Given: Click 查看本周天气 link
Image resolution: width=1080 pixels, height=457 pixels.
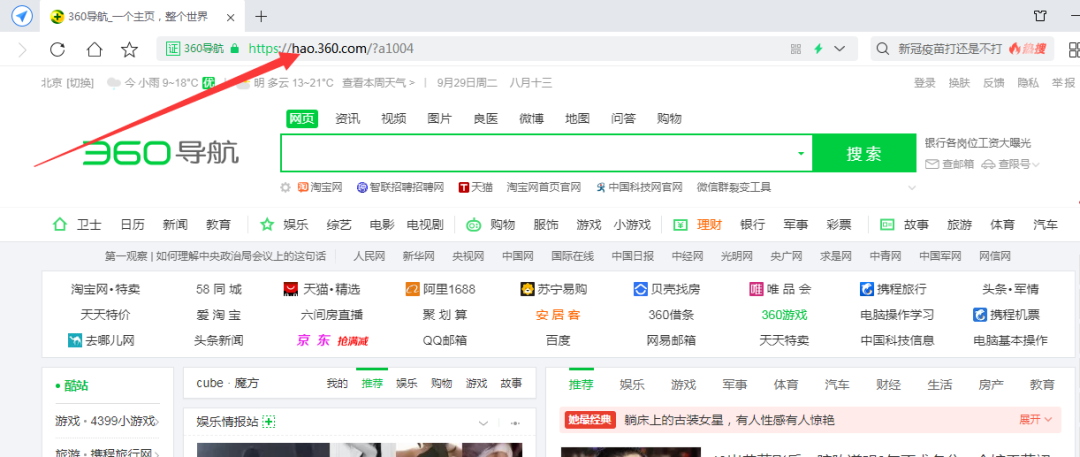Looking at the screenshot, I should pyautogui.click(x=378, y=83).
